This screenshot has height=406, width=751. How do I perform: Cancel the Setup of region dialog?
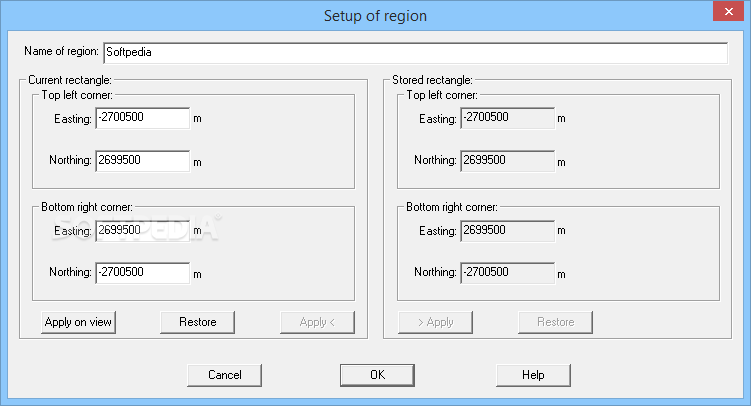tap(224, 375)
